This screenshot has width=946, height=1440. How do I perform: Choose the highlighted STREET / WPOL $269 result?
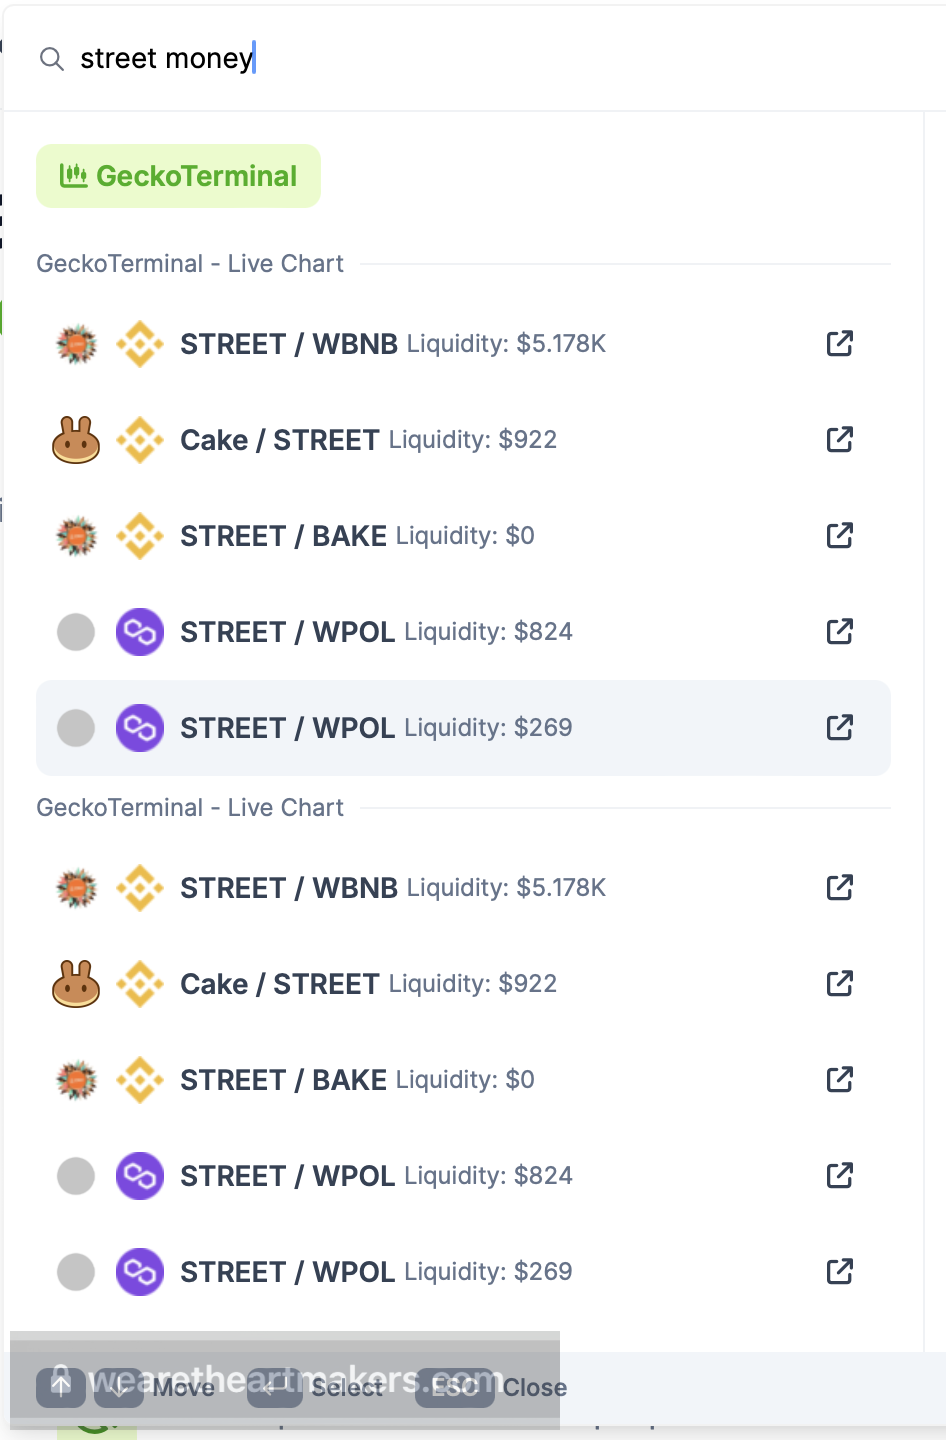coord(463,728)
